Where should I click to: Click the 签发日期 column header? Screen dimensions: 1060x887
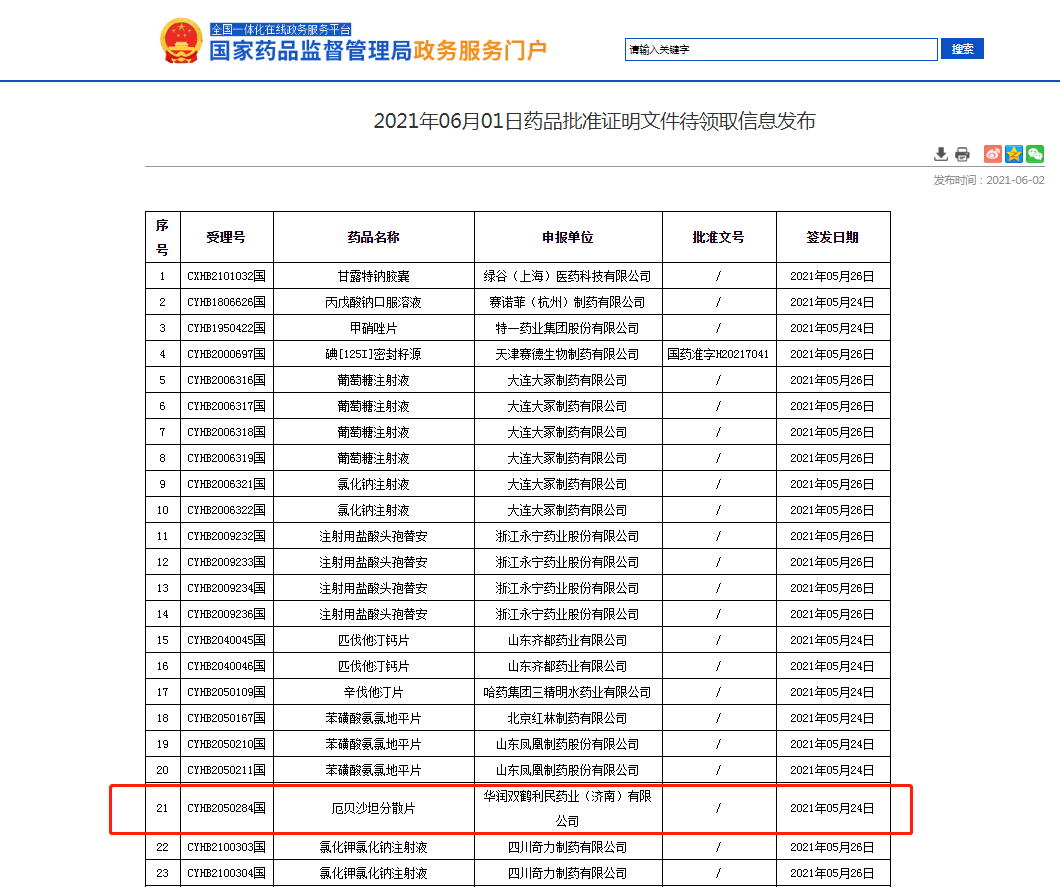[832, 237]
